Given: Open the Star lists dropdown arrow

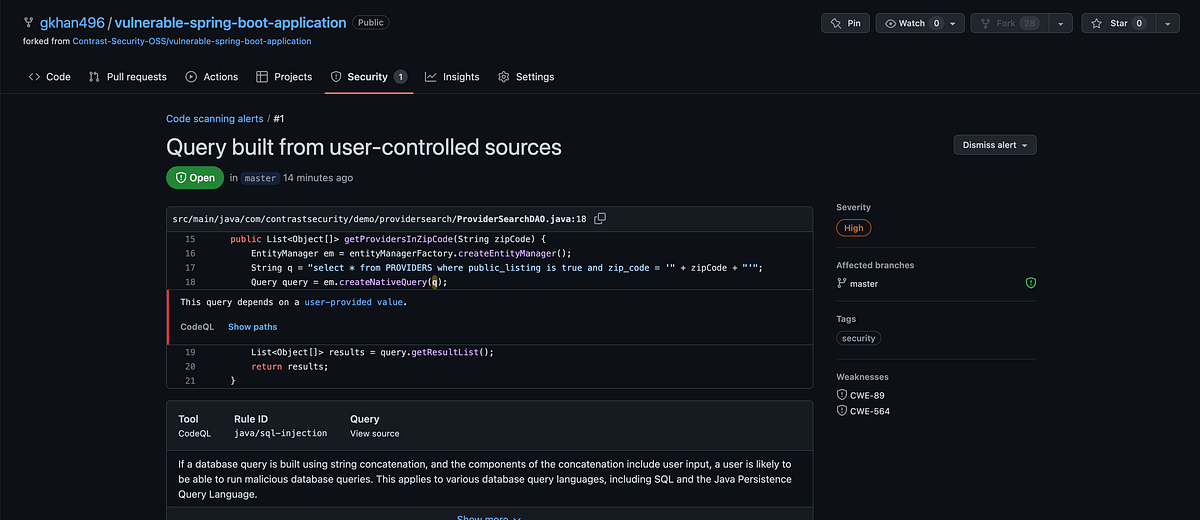Looking at the screenshot, I should 1168,23.
